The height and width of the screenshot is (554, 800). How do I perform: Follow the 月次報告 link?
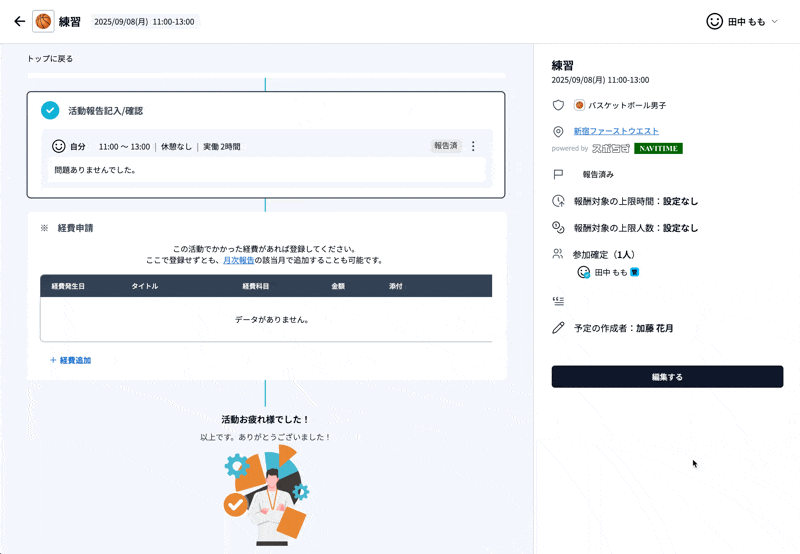(x=240, y=260)
